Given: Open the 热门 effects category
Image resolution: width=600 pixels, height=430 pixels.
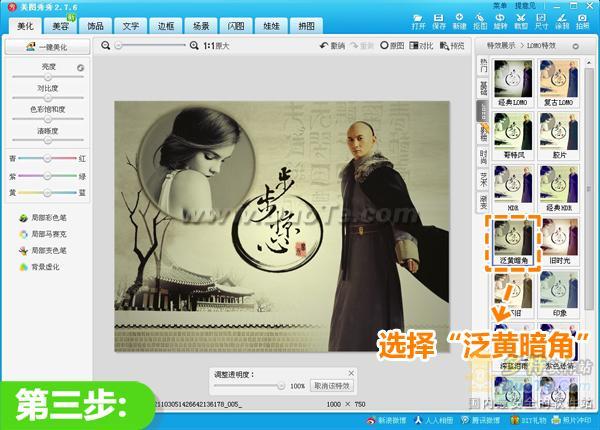Looking at the screenshot, I should point(483,65).
